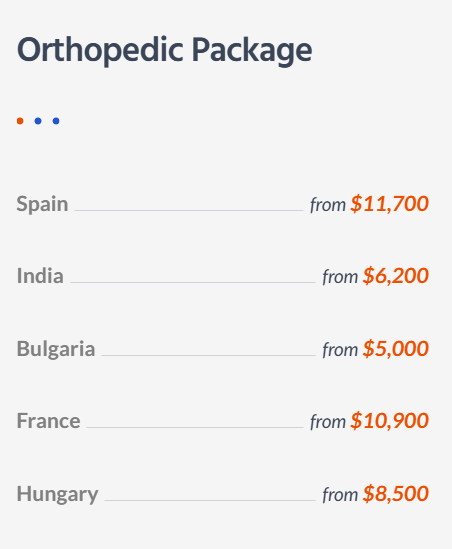Click the $10,900 France price

pyautogui.click(x=389, y=421)
